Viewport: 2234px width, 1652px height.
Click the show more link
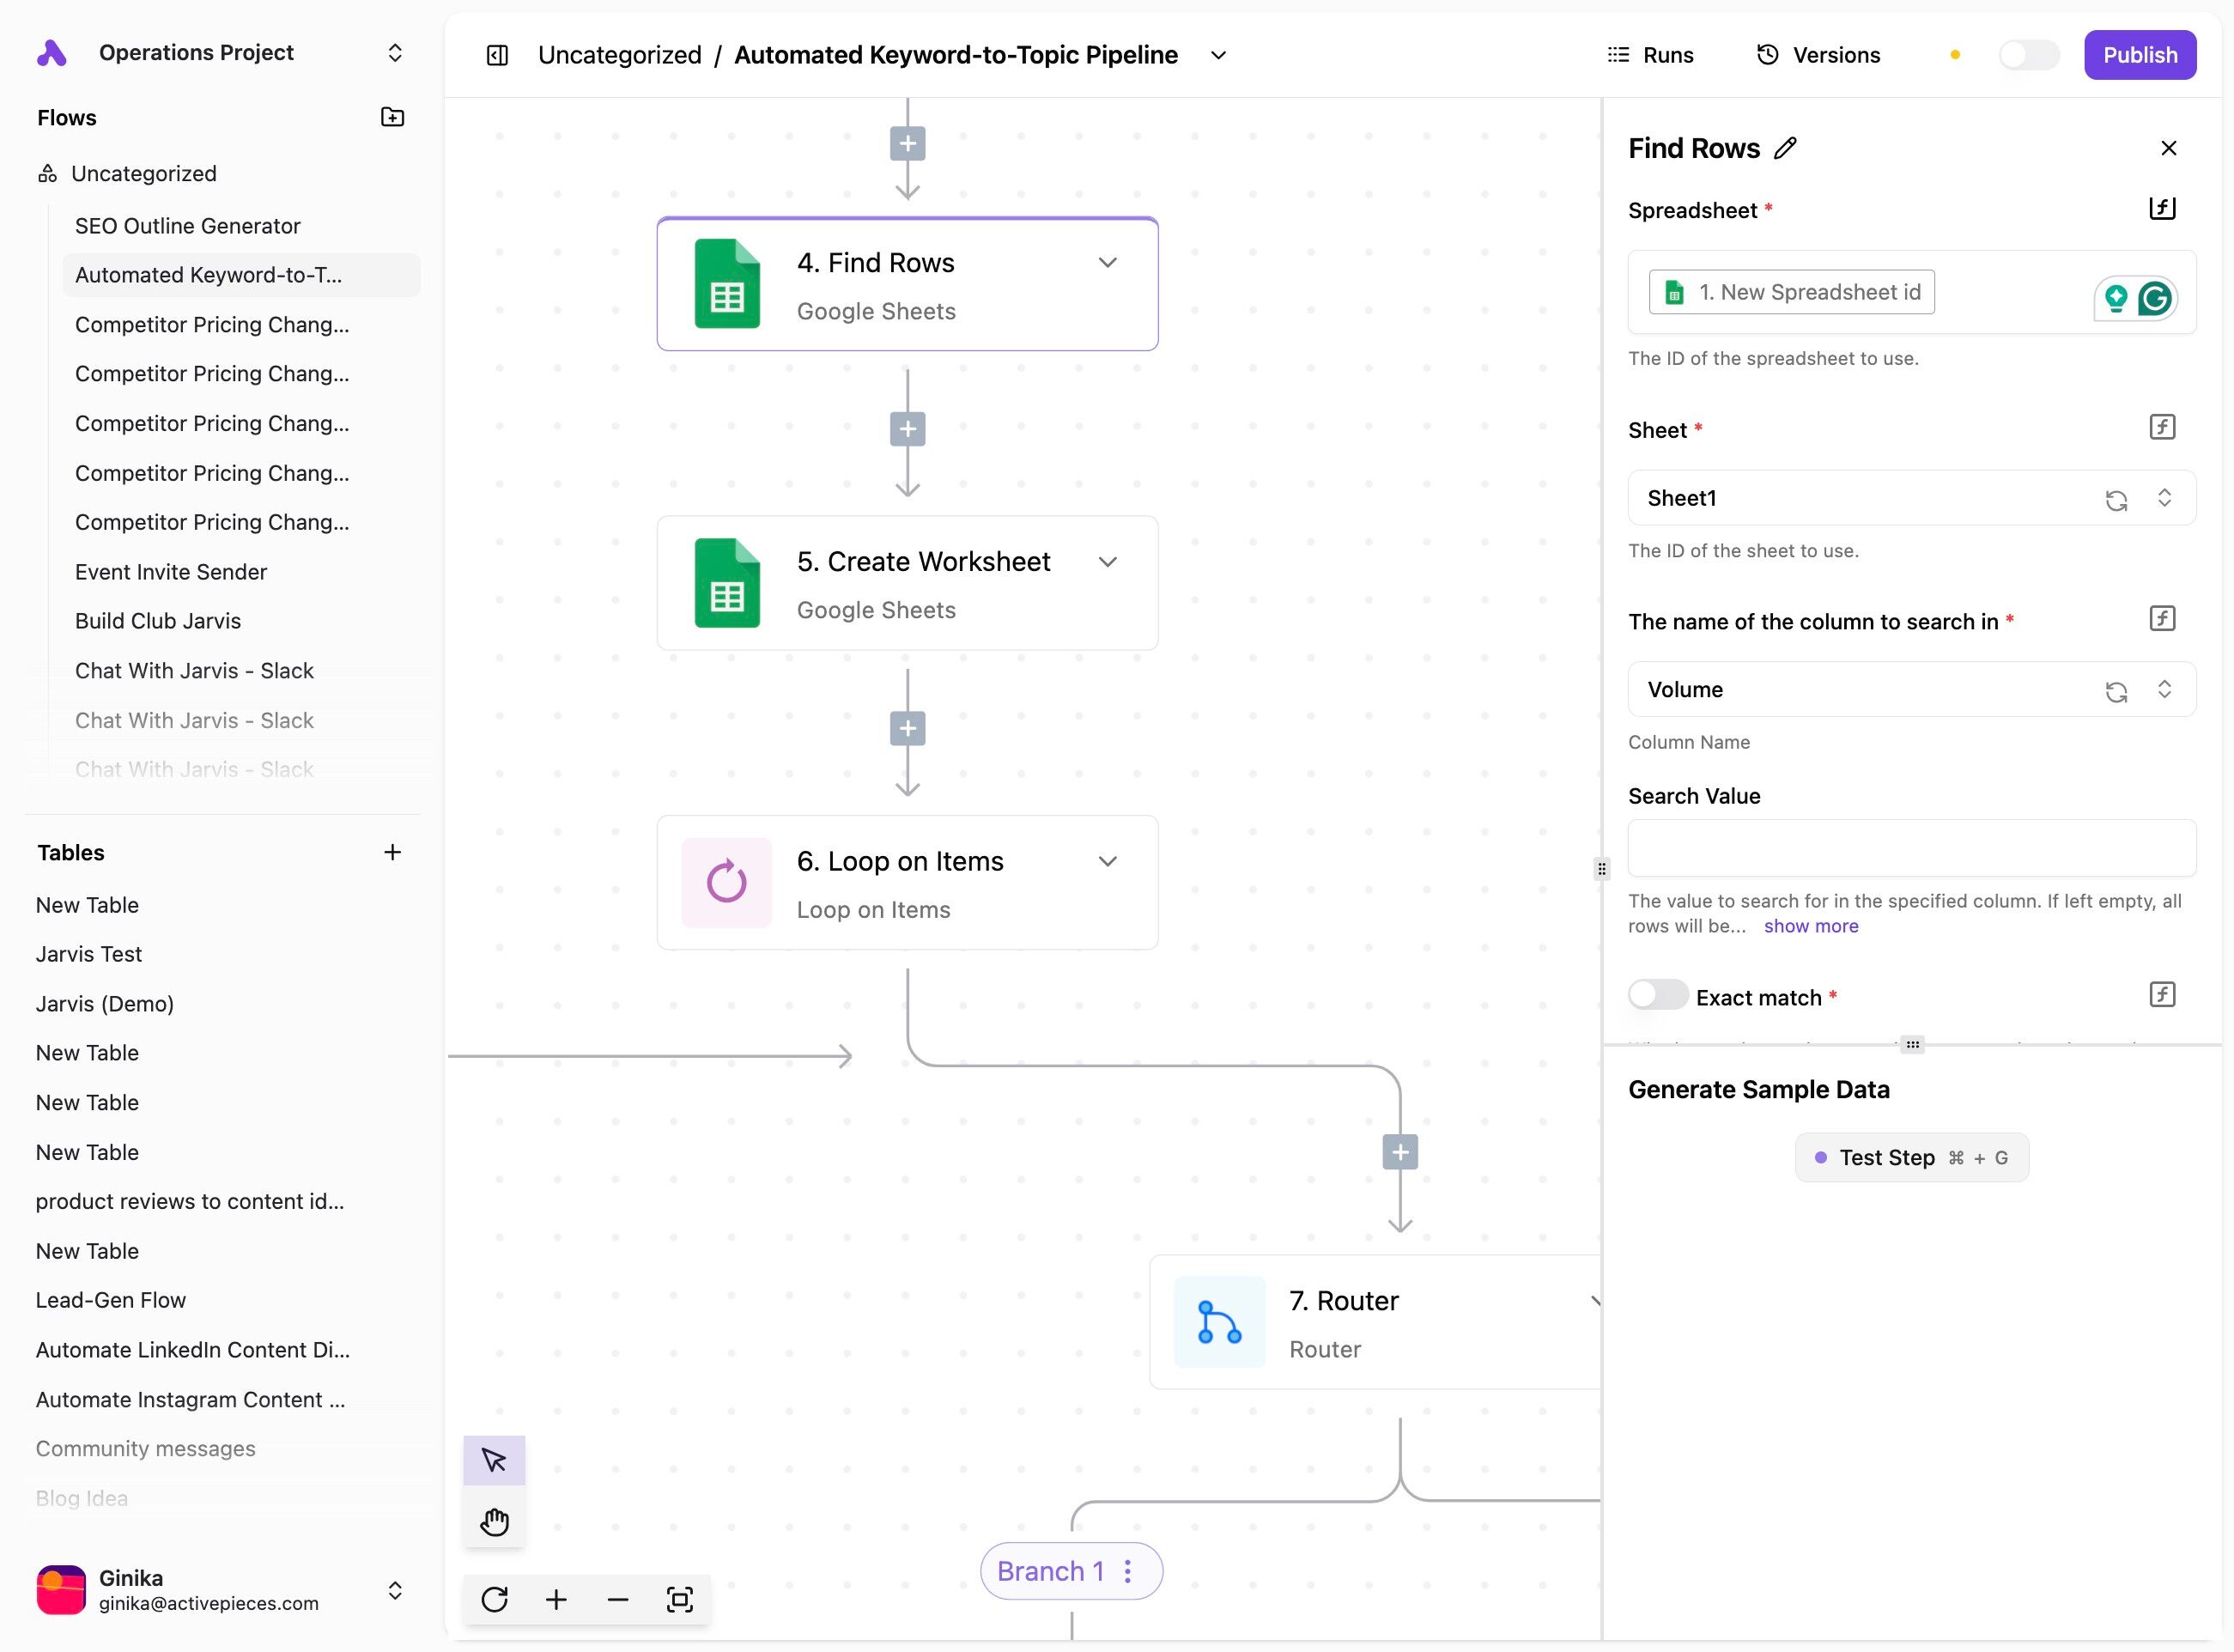(1810, 926)
